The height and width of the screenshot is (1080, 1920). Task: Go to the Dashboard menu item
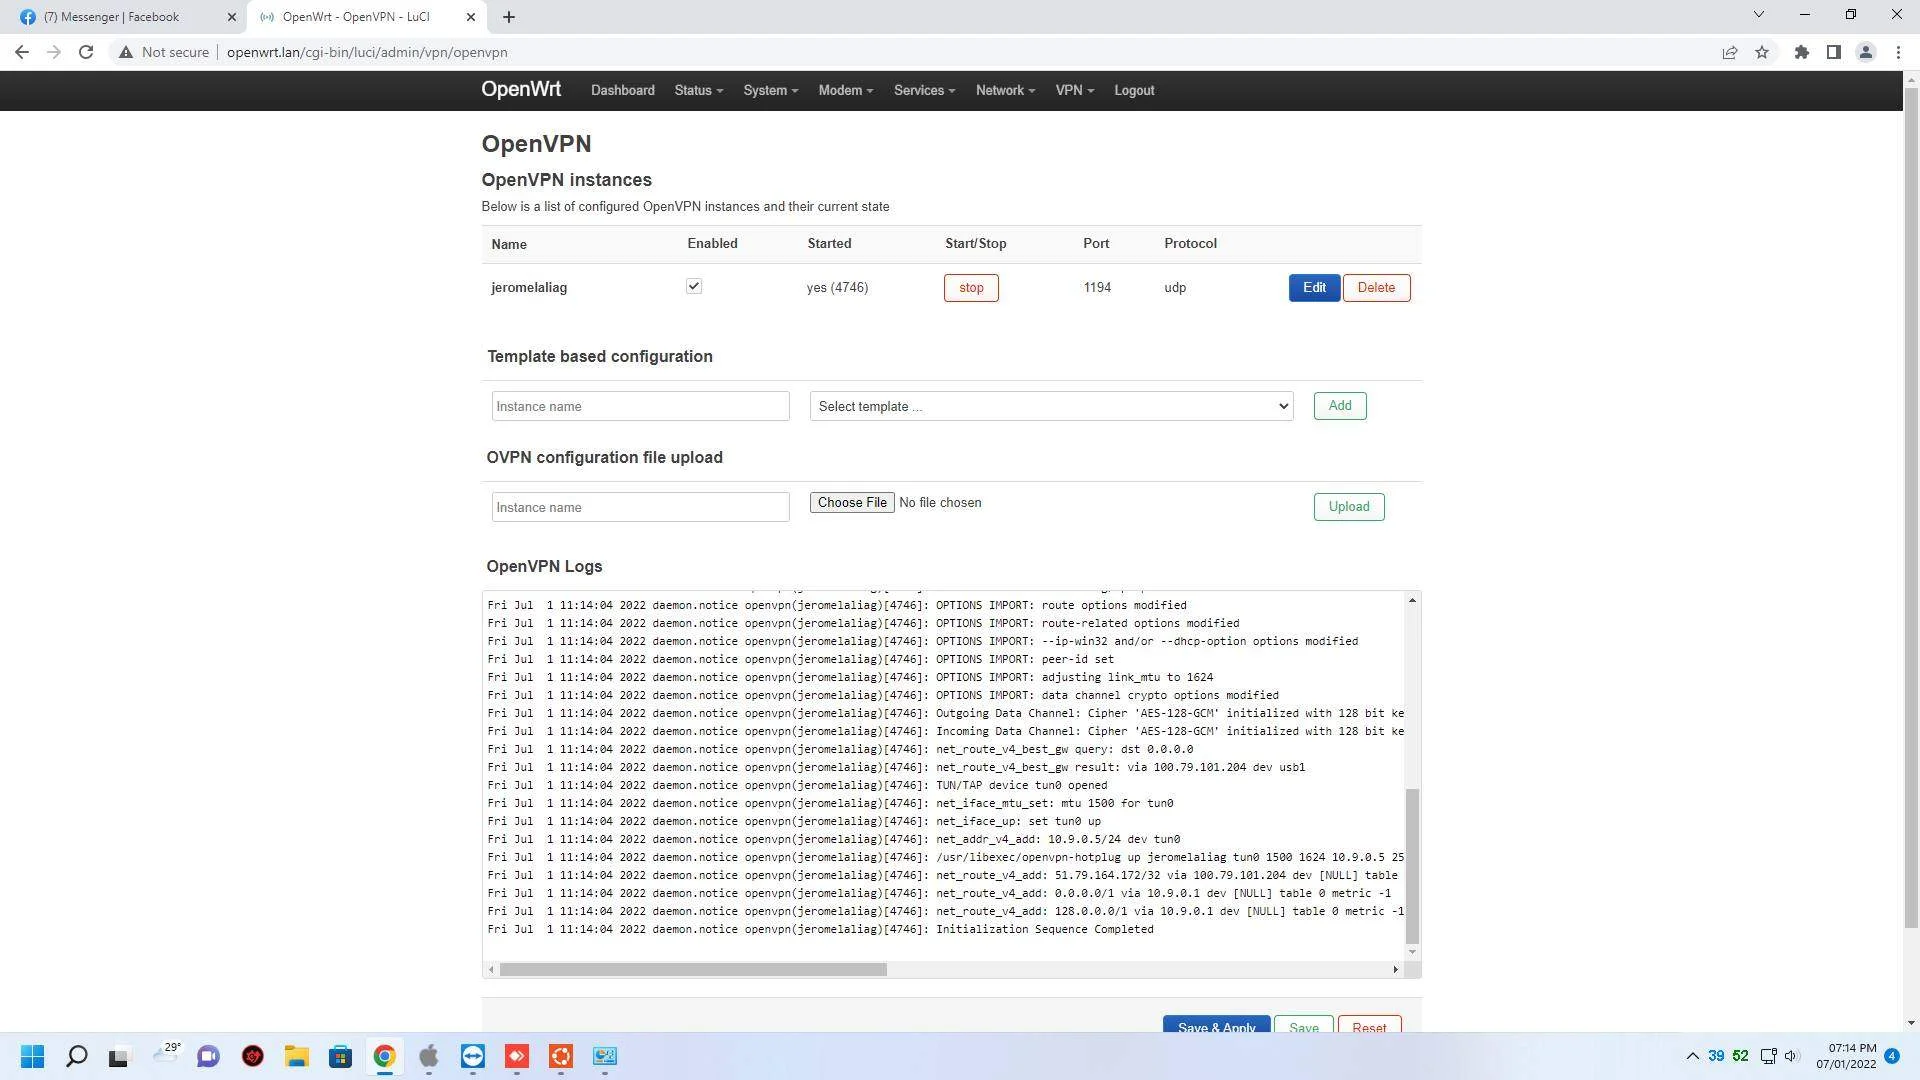622,90
